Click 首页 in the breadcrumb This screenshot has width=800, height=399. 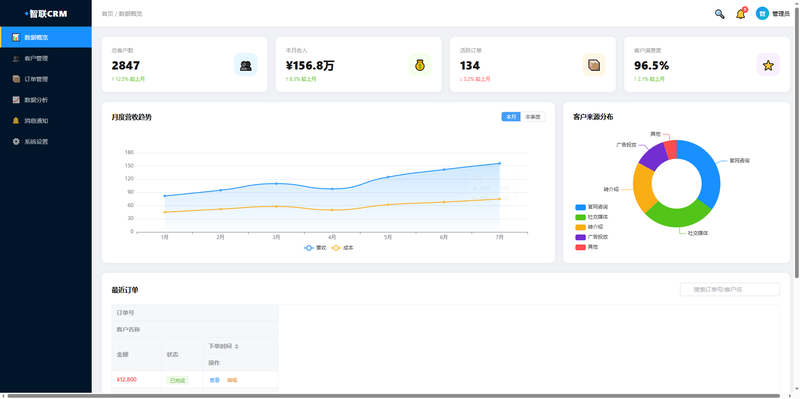[107, 14]
